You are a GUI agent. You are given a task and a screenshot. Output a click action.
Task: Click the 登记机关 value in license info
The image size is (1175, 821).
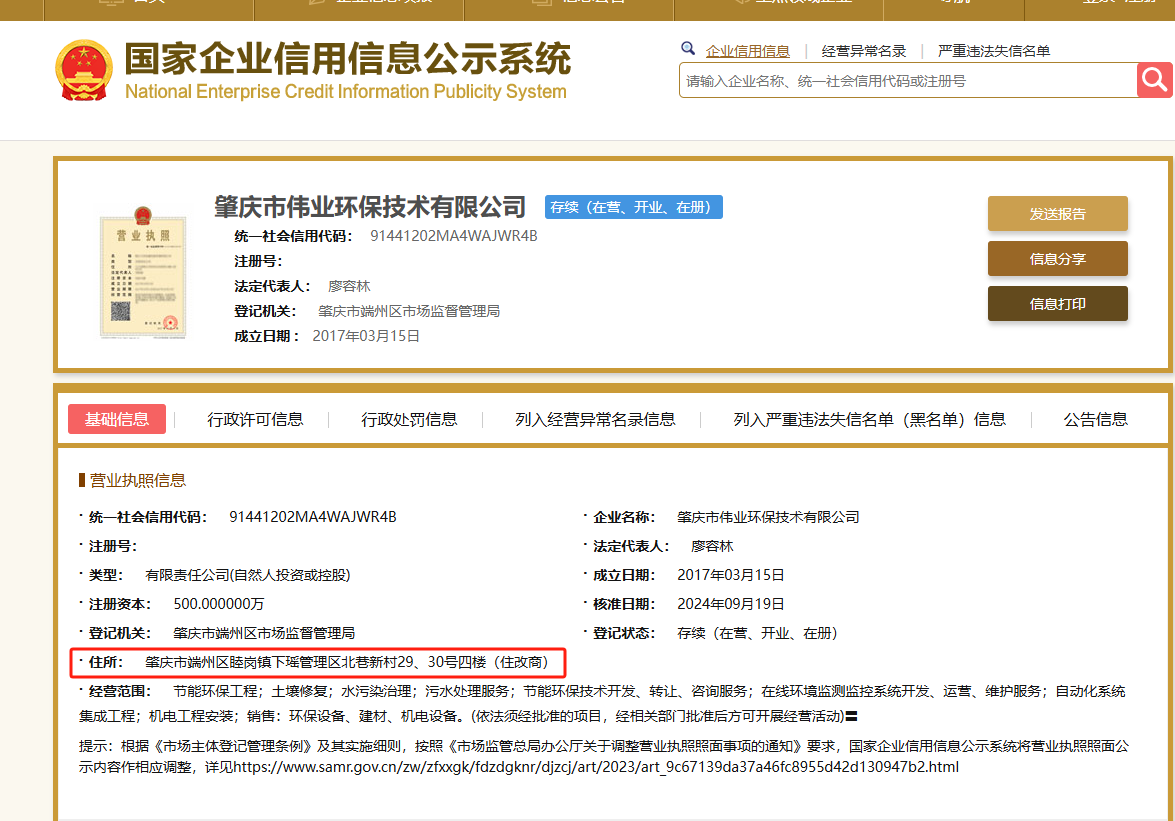coord(264,633)
